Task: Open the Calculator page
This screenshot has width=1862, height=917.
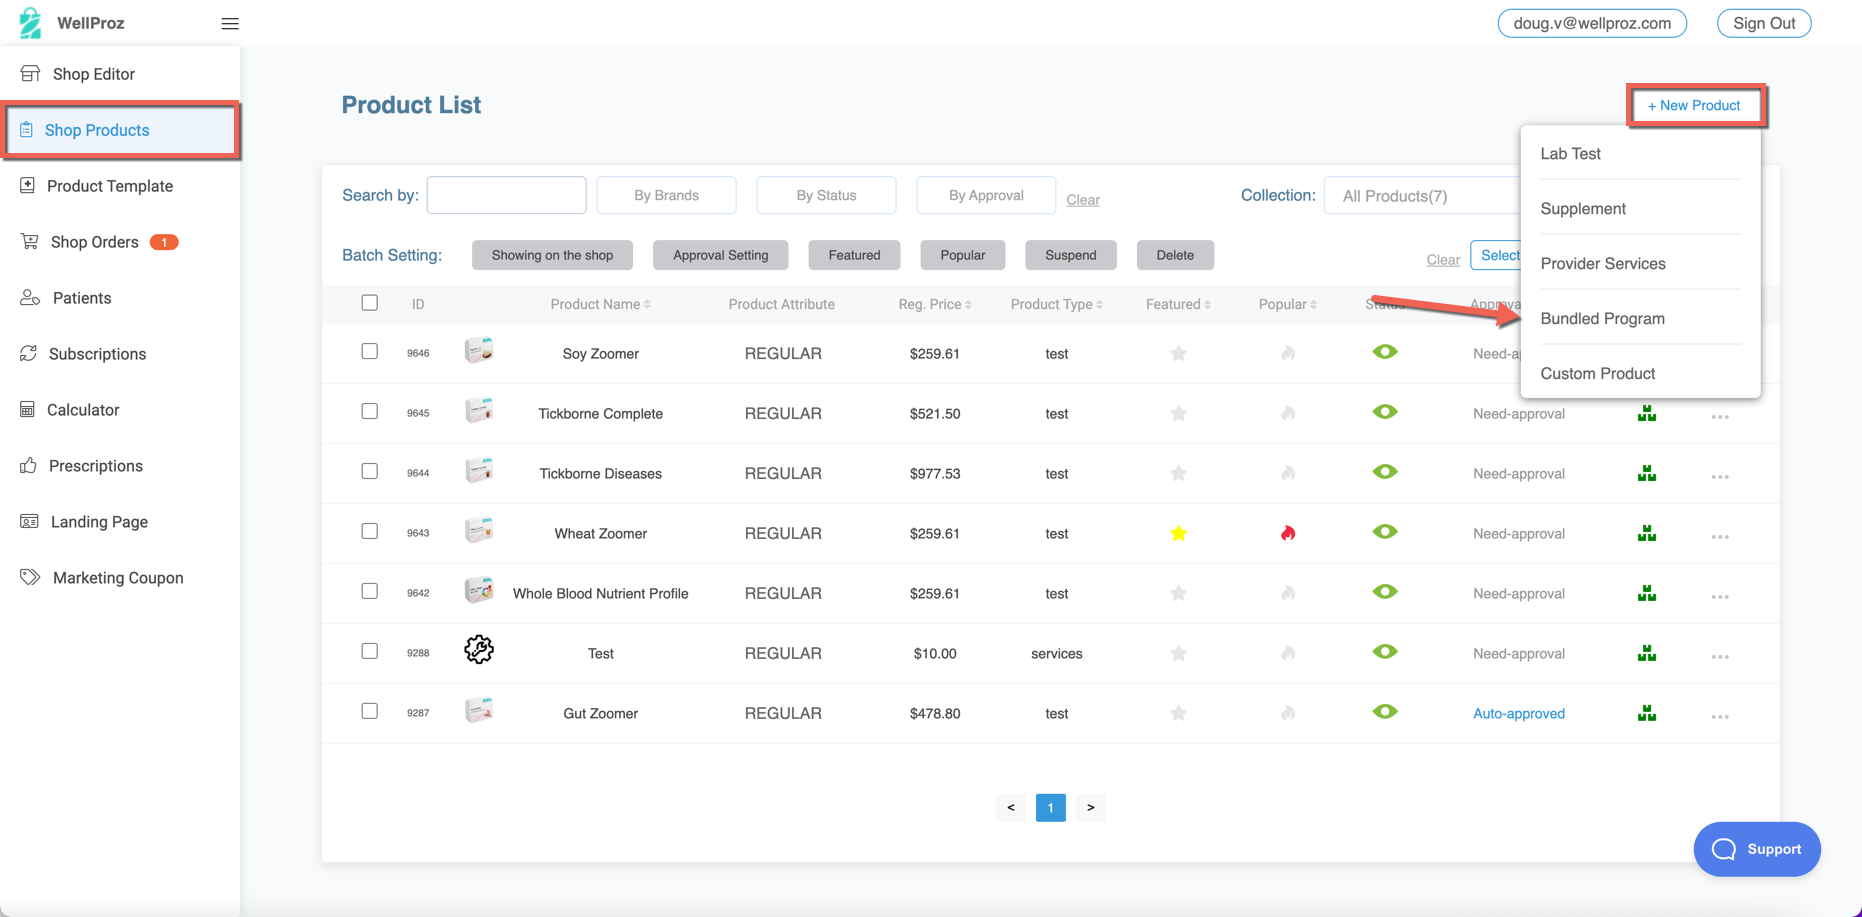Action: tap(83, 410)
